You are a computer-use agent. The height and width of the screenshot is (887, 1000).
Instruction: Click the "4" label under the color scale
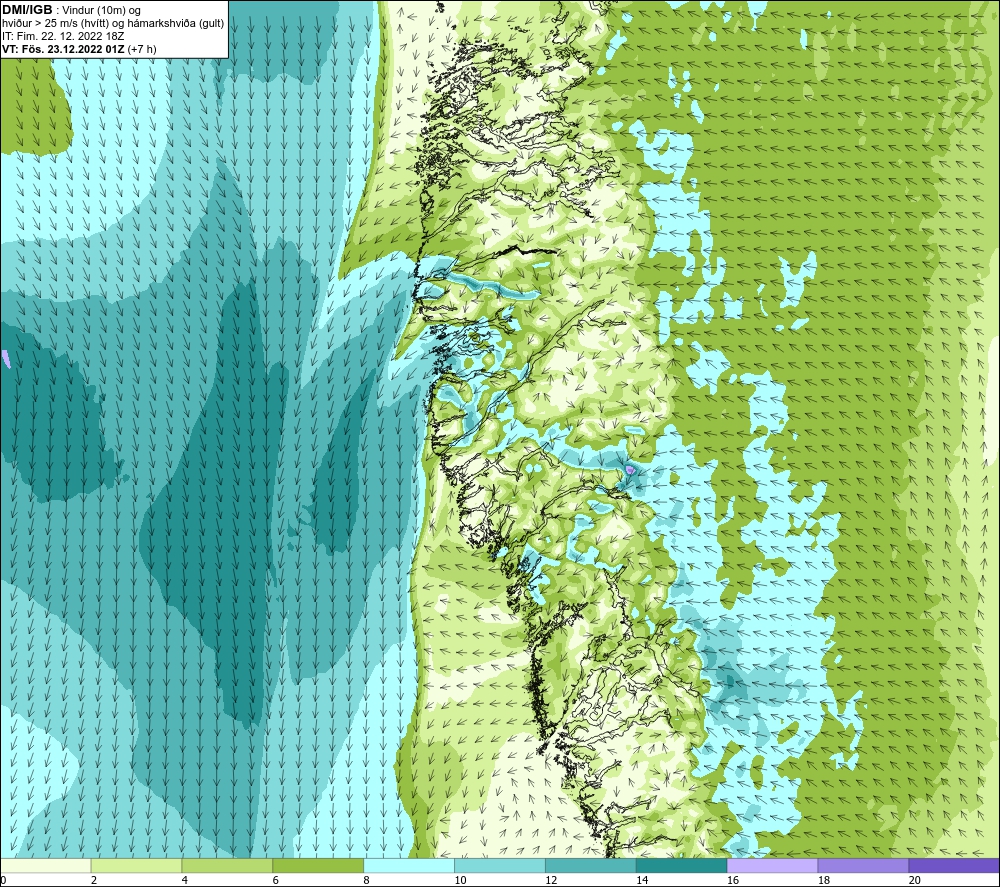[185, 880]
